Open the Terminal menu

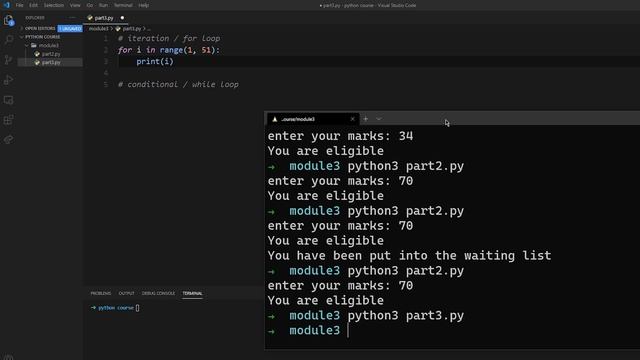pos(123,5)
